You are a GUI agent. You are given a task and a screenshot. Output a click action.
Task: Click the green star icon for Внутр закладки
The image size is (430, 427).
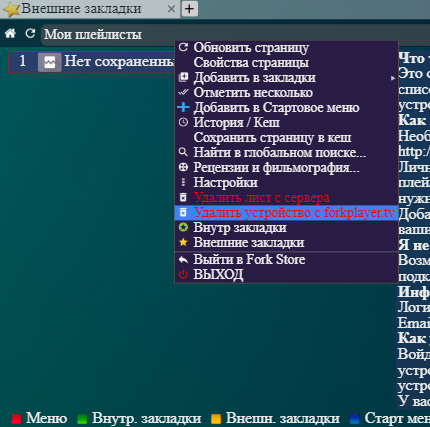coord(183,227)
